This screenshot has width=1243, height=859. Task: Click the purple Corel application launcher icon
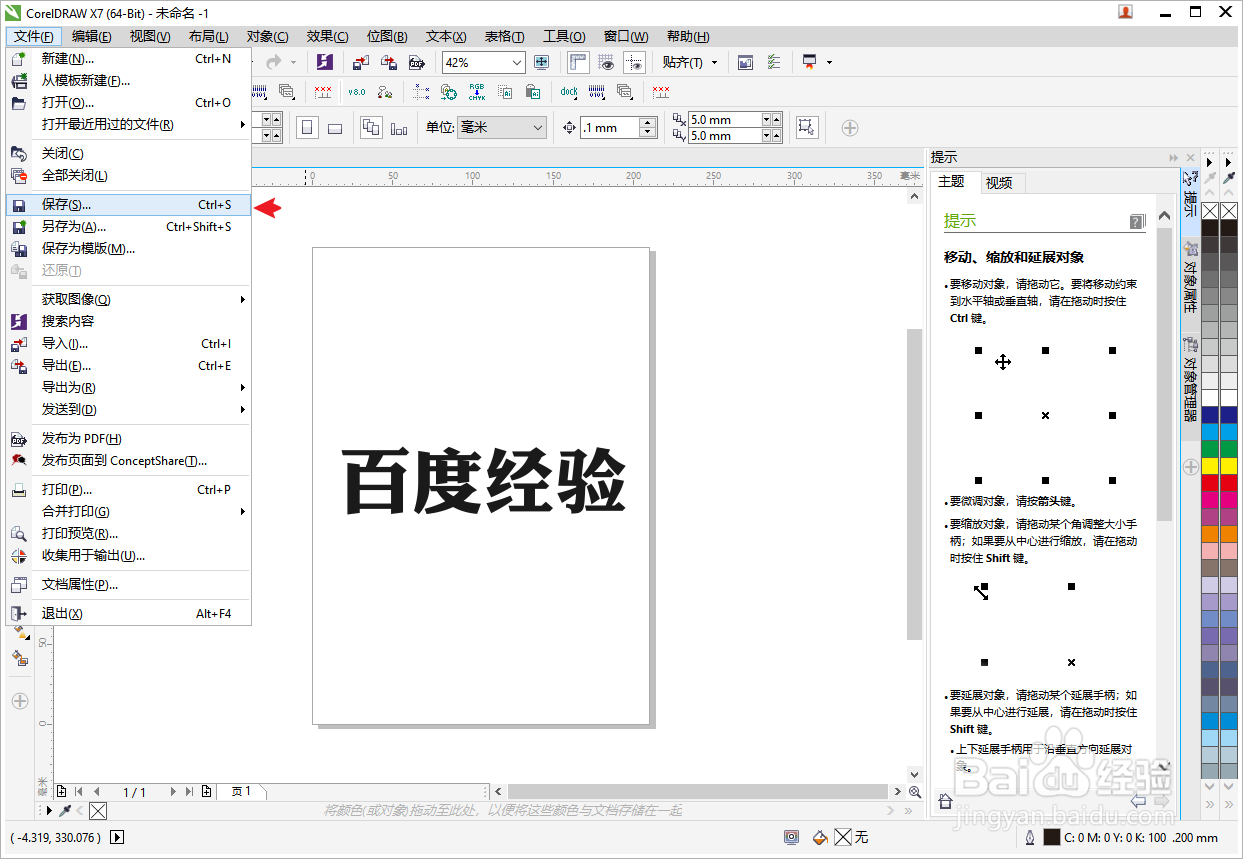click(323, 62)
